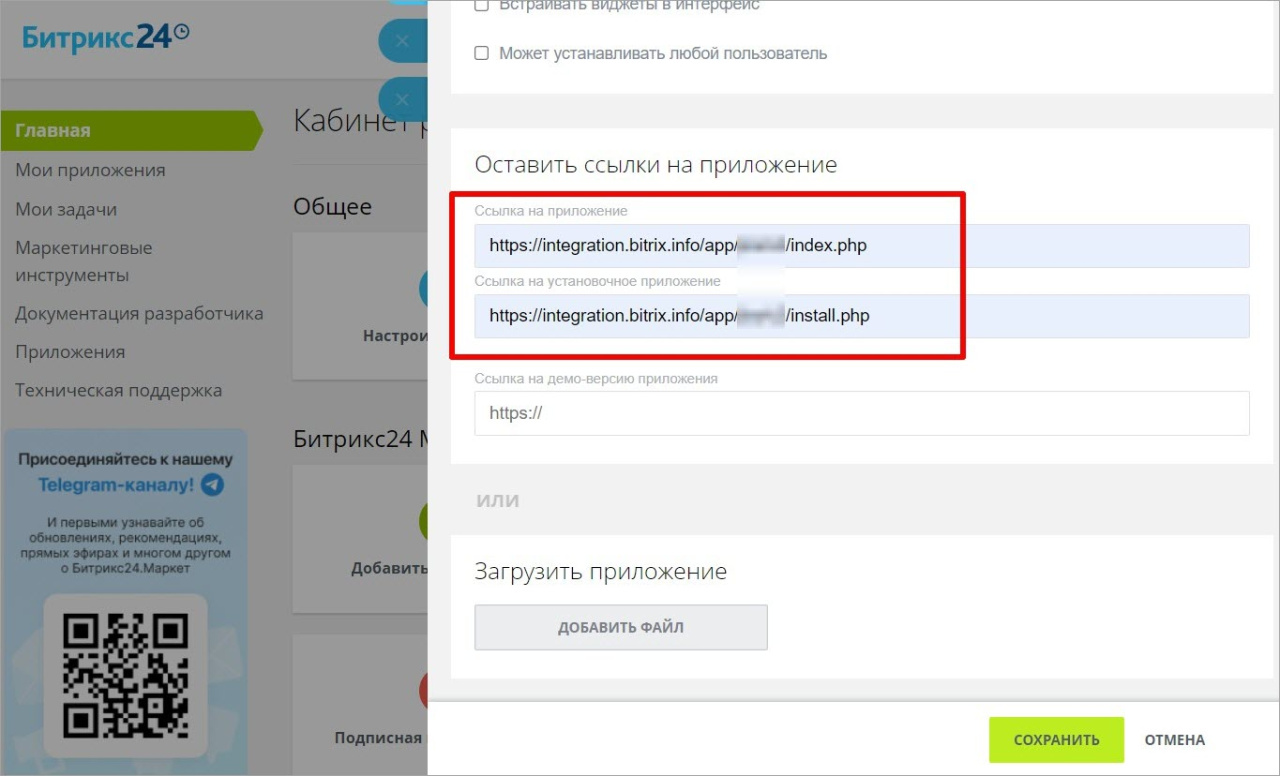
Task: Click Добавить файл button
Action: point(621,628)
